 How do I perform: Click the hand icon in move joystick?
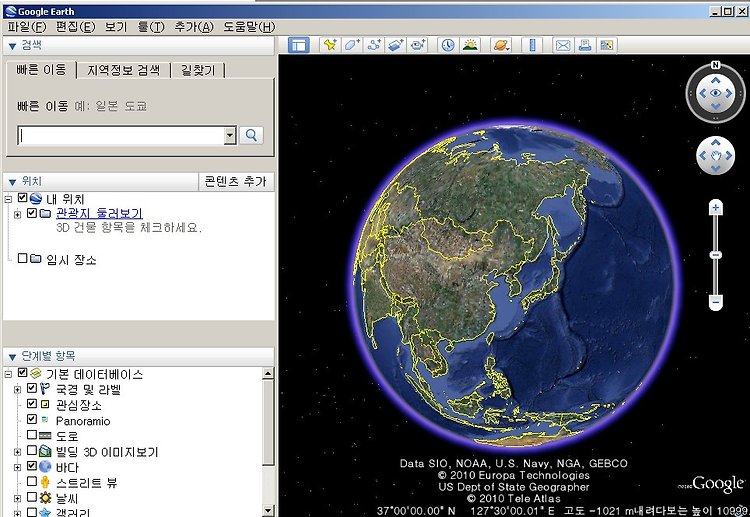click(x=716, y=155)
